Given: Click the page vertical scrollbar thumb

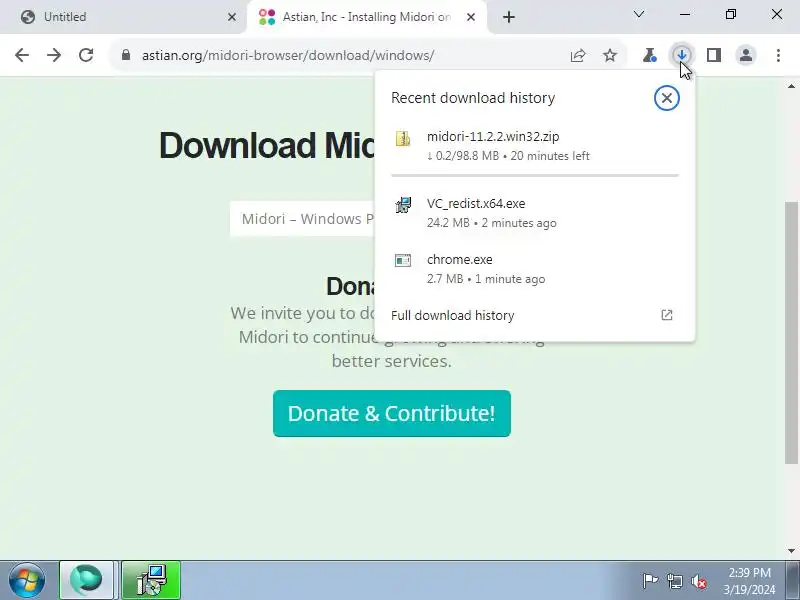Looking at the screenshot, I should [x=791, y=332].
